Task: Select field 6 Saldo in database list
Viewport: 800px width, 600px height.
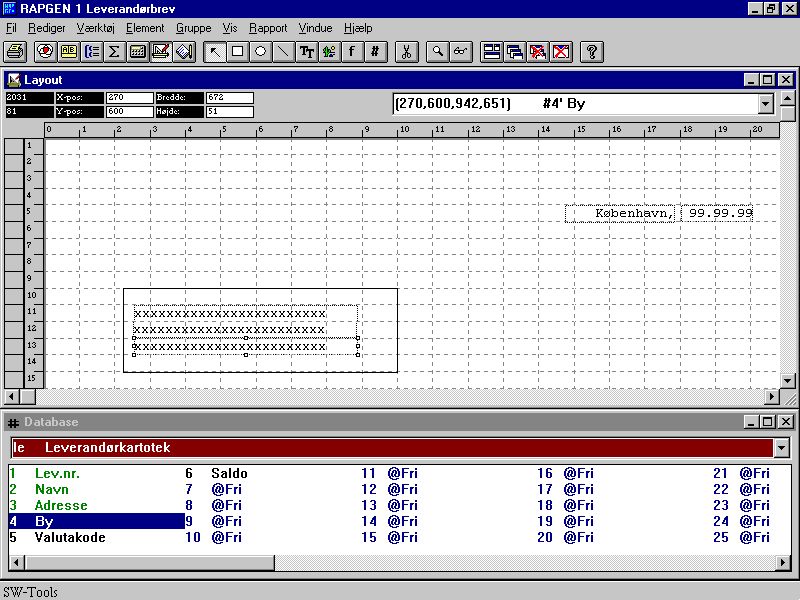Action: pos(228,474)
